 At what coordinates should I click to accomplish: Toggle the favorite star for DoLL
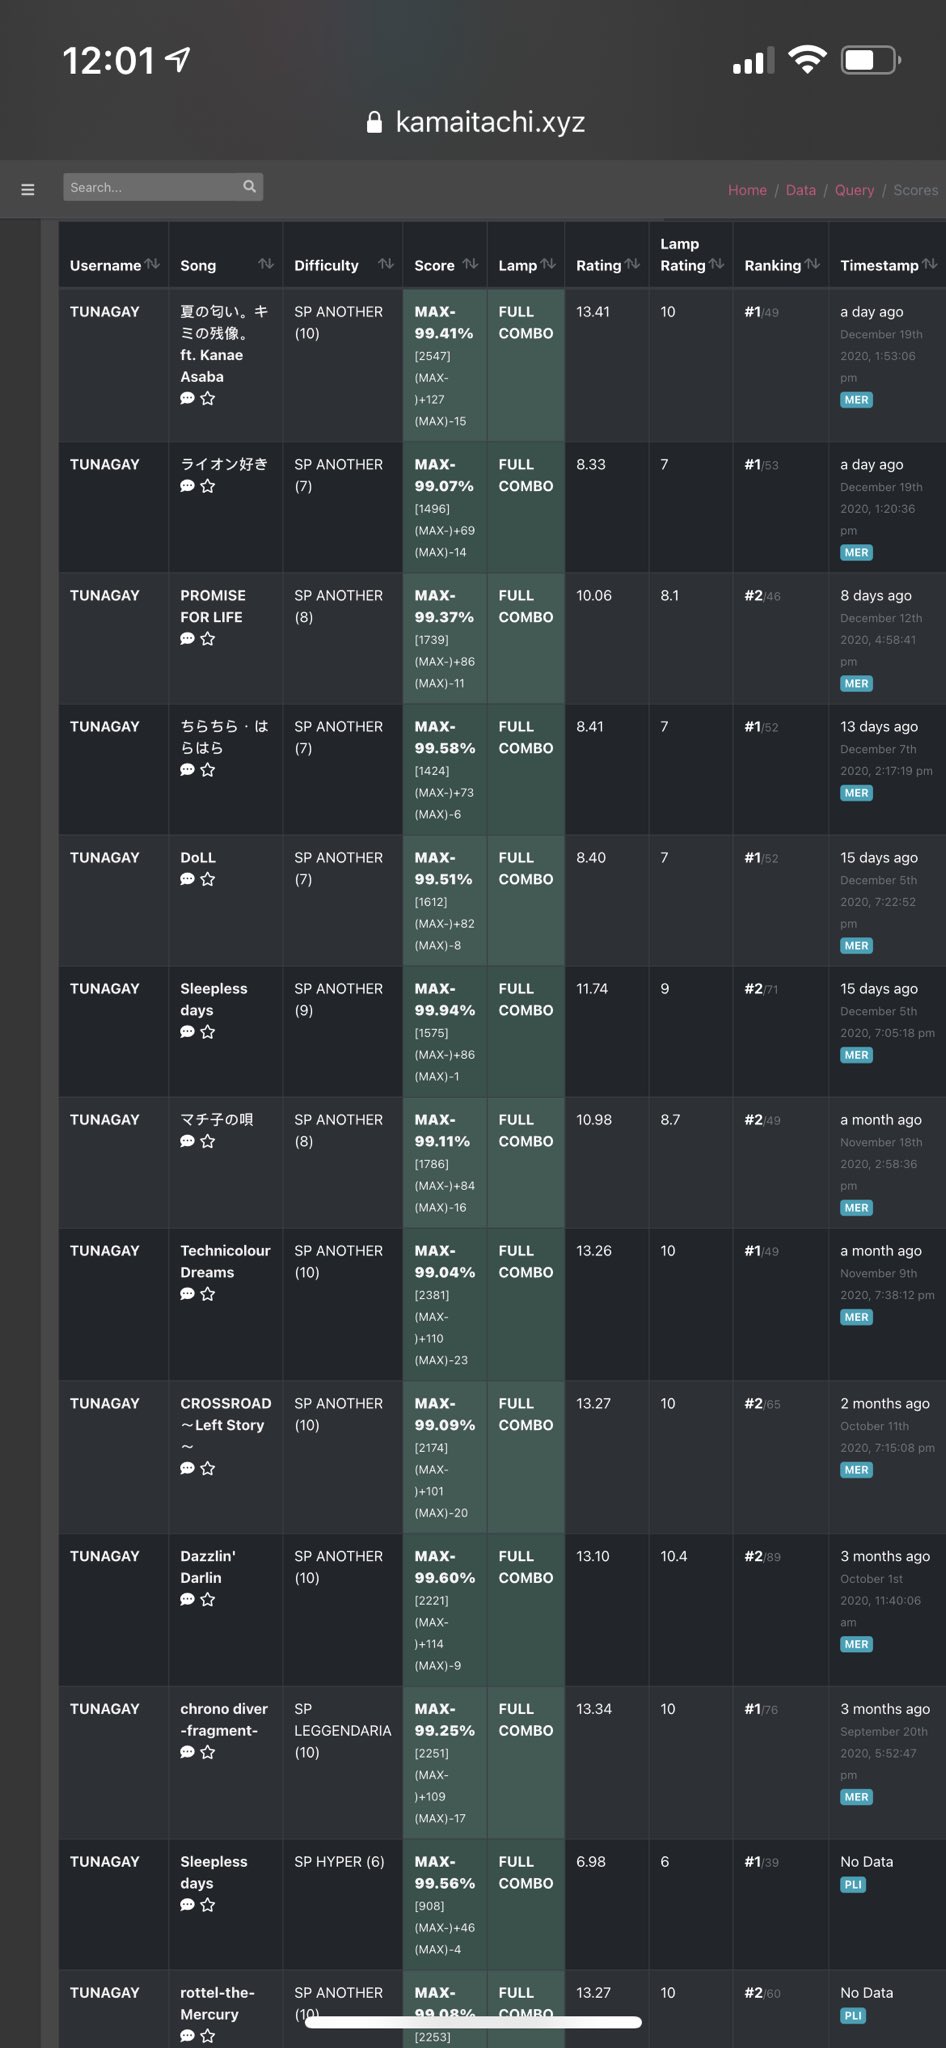(x=208, y=879)
